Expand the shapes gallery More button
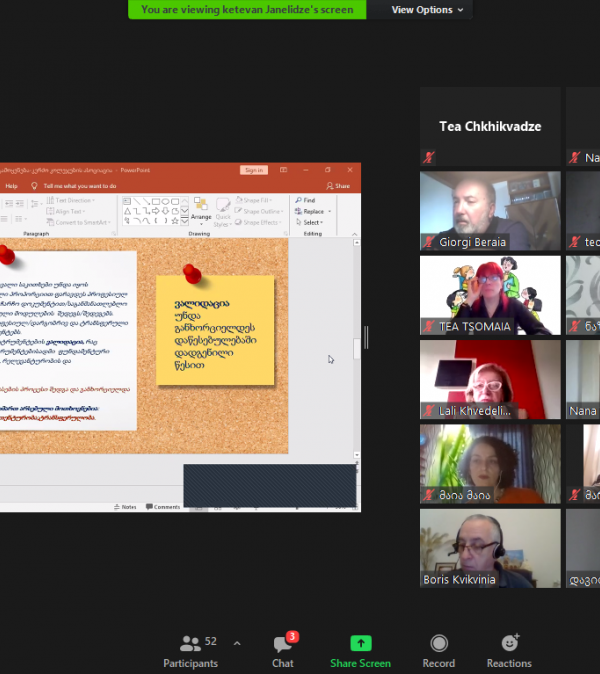The width and height of the screenshot is (600, 674). 184,221
